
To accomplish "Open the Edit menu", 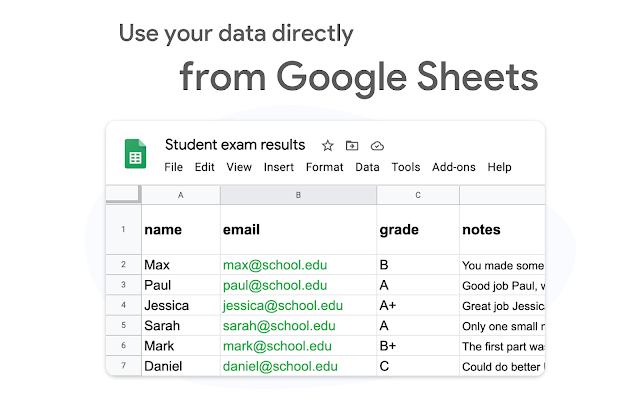I will tap(204, 167).
